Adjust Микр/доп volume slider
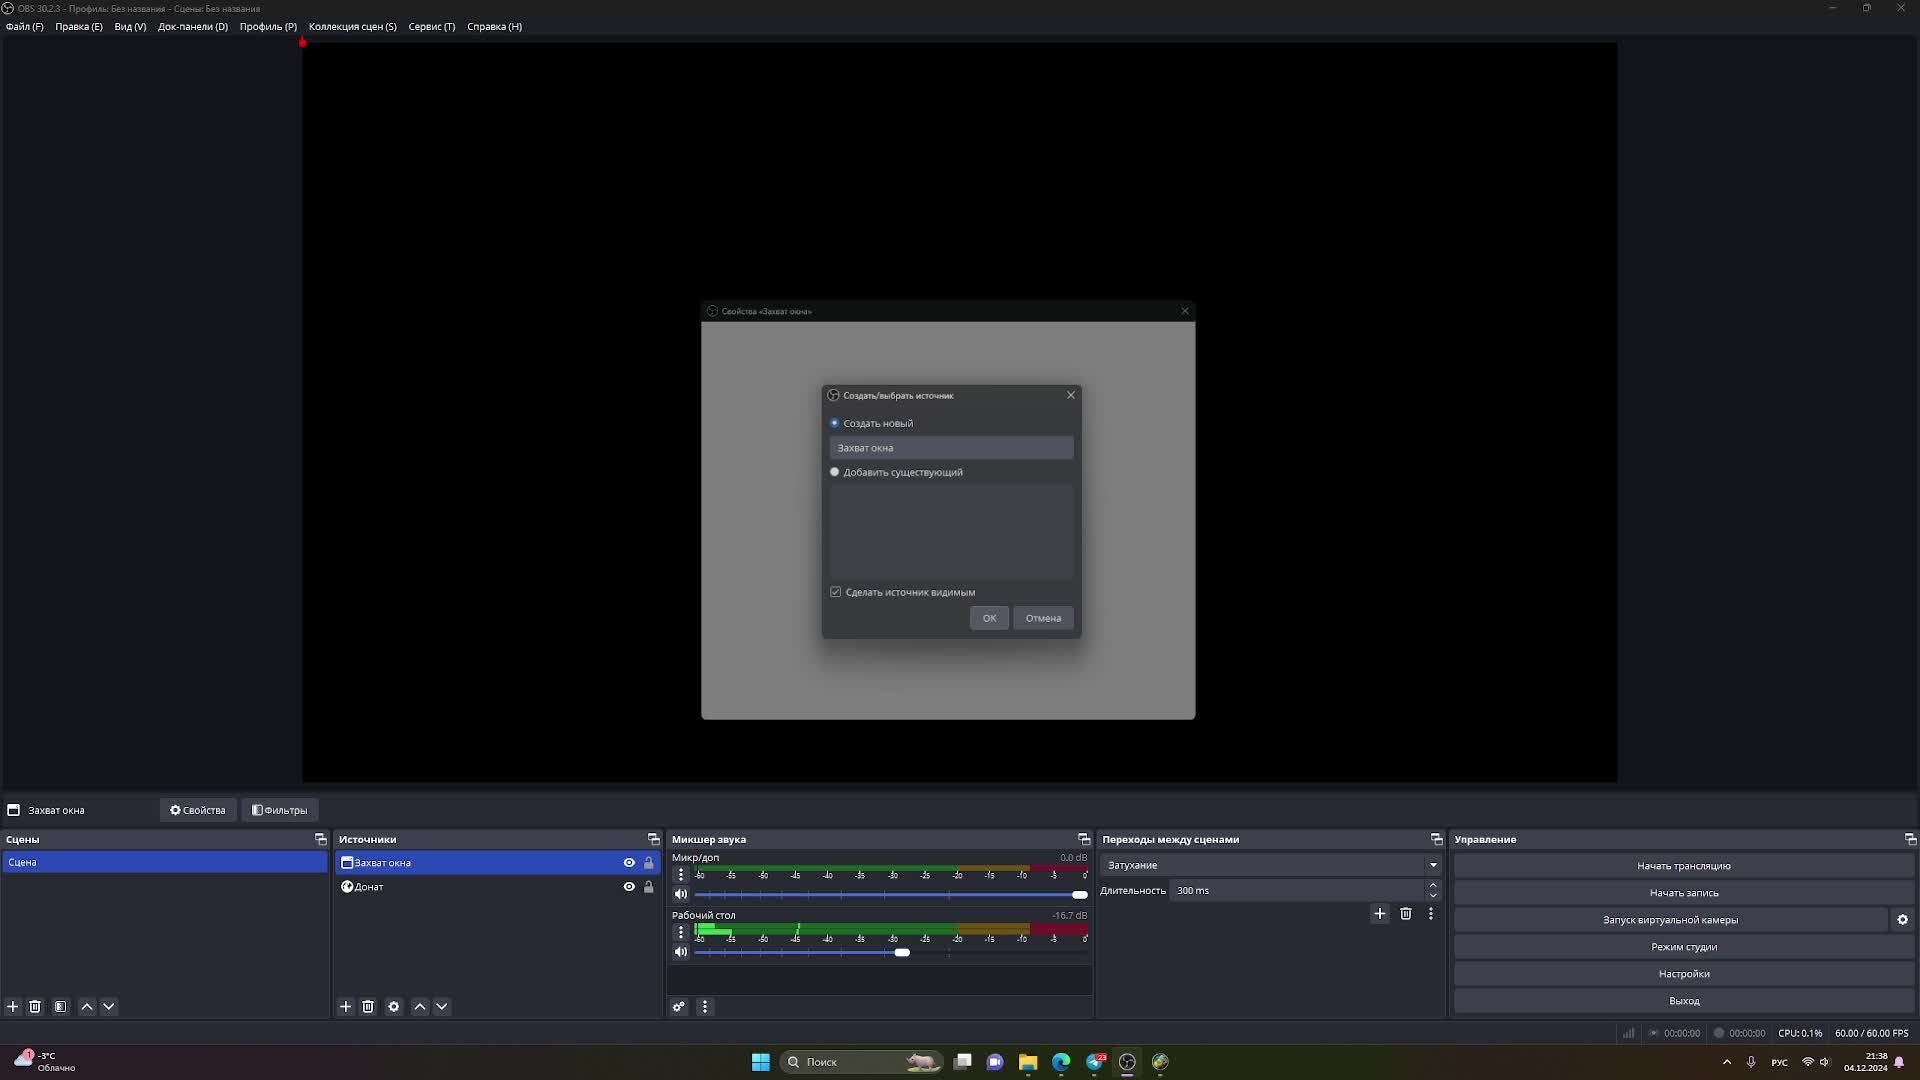This screenshot has height=1080, width=1920. coord(1080,895)
